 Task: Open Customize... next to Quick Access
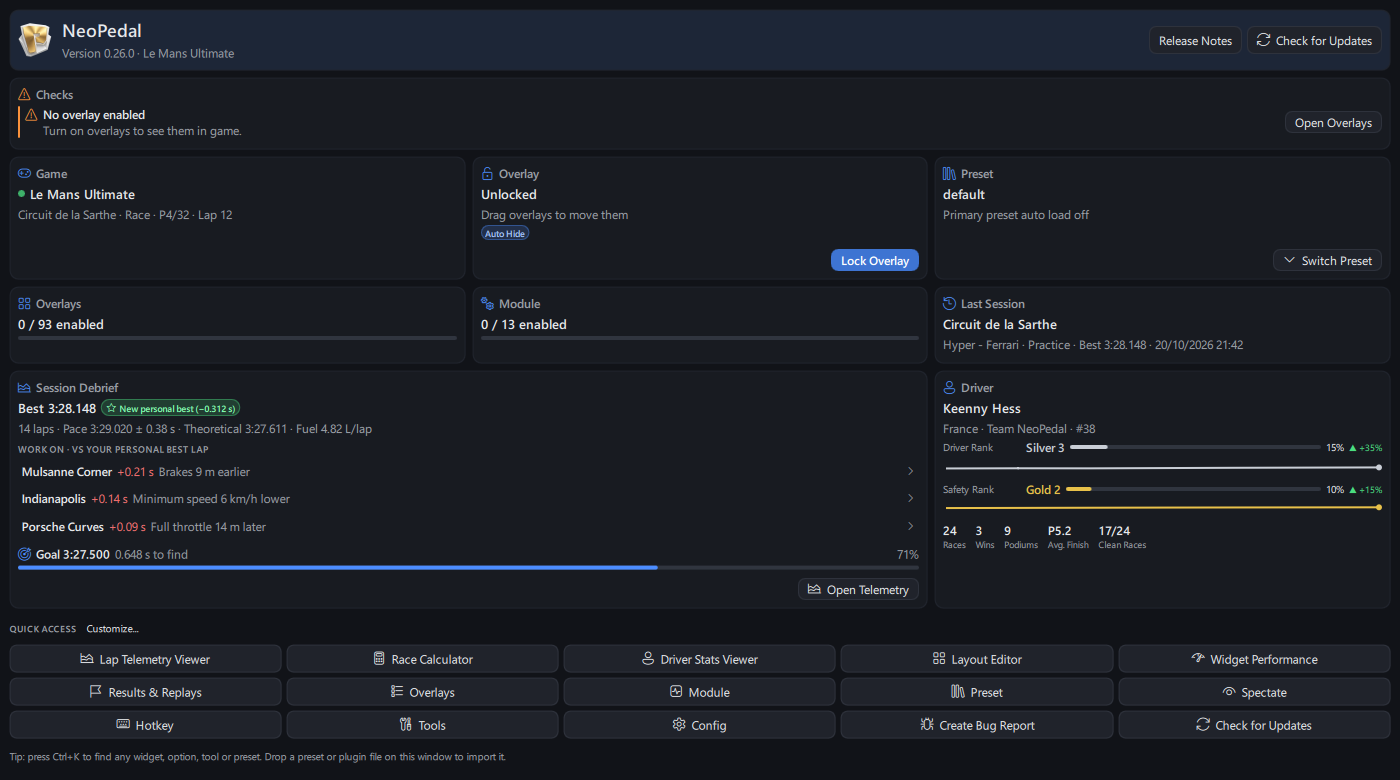click(x=112, y=629)
